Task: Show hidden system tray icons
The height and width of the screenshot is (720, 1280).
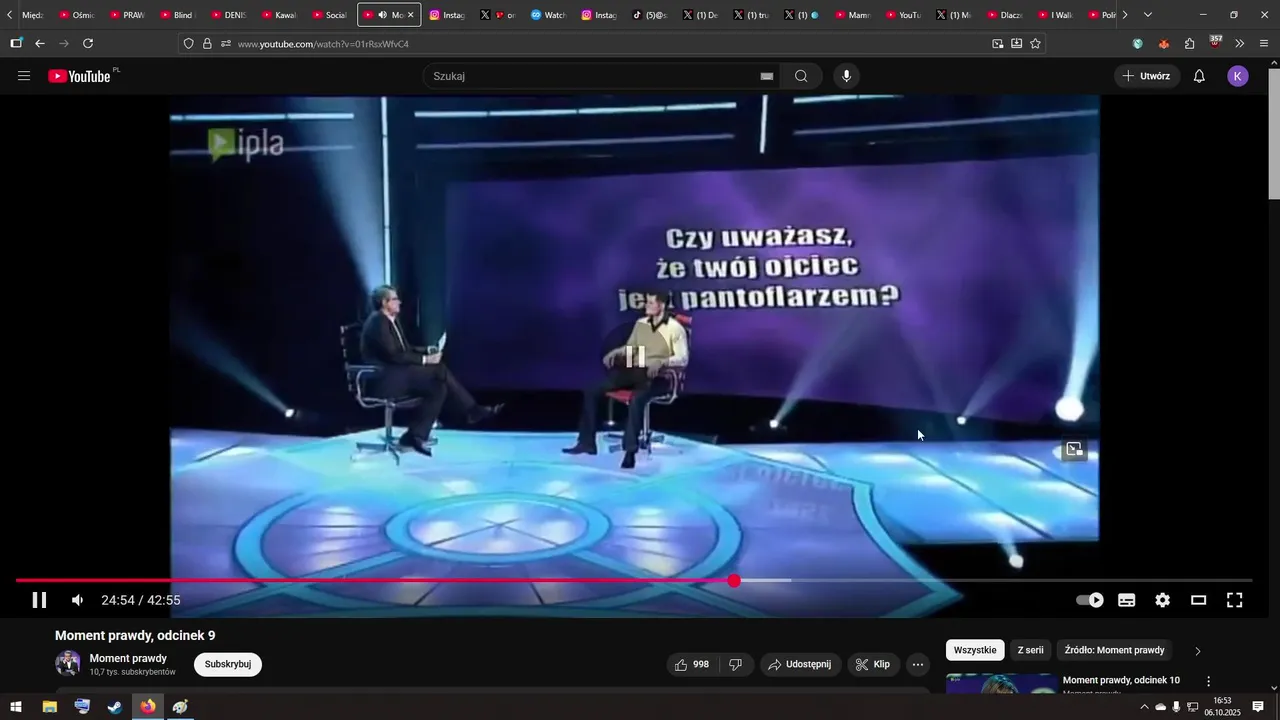Action: click(x=1144, y=706)
